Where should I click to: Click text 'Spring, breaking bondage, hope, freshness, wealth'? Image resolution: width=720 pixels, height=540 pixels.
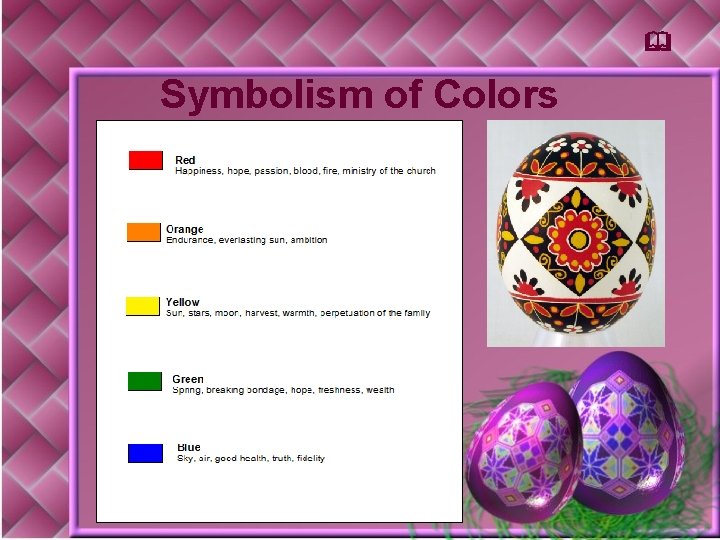click(283, 390)
